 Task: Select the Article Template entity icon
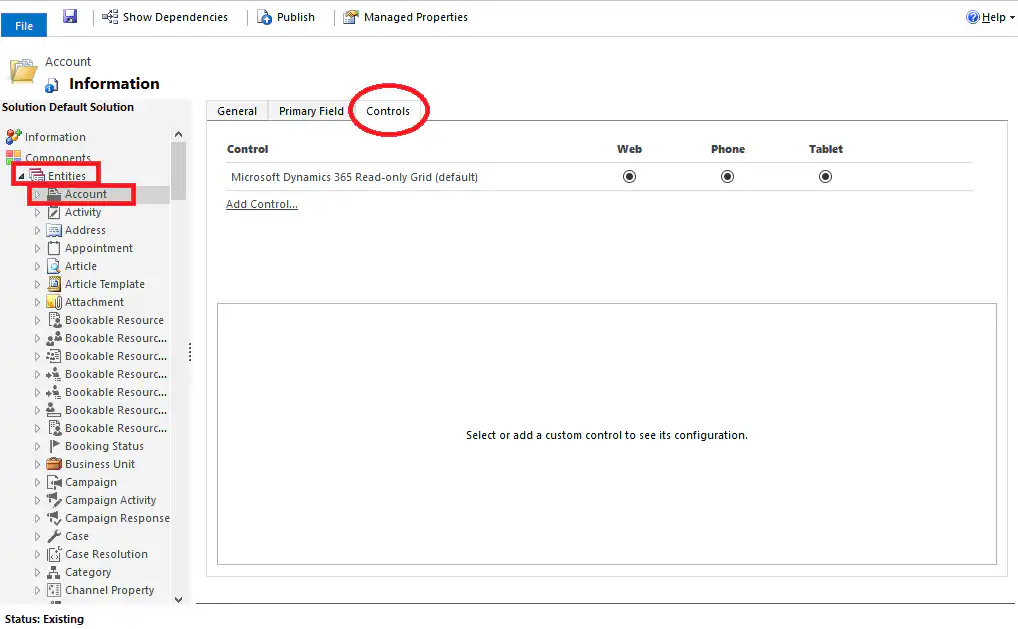[55, 284]
